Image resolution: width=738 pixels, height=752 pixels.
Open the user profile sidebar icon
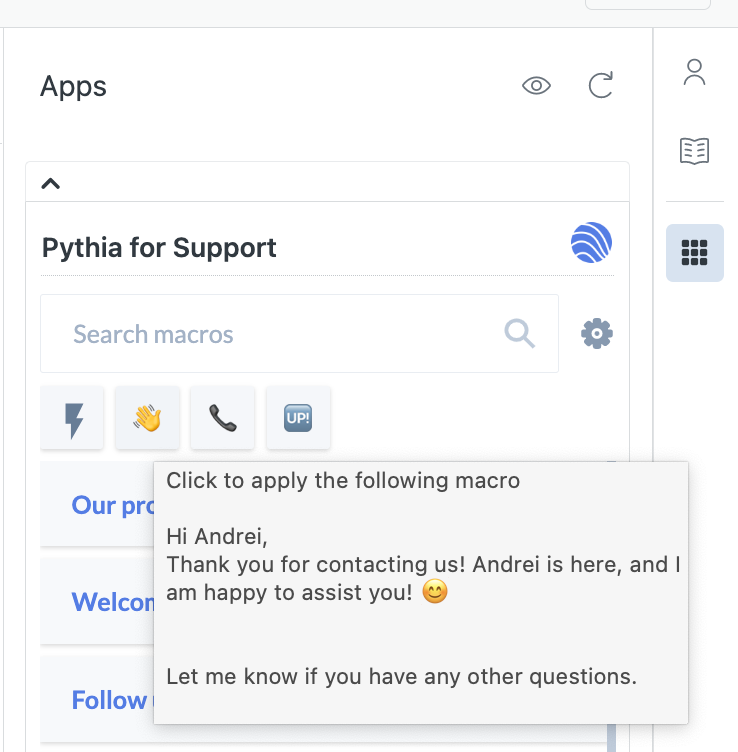(x=694, y=72)
